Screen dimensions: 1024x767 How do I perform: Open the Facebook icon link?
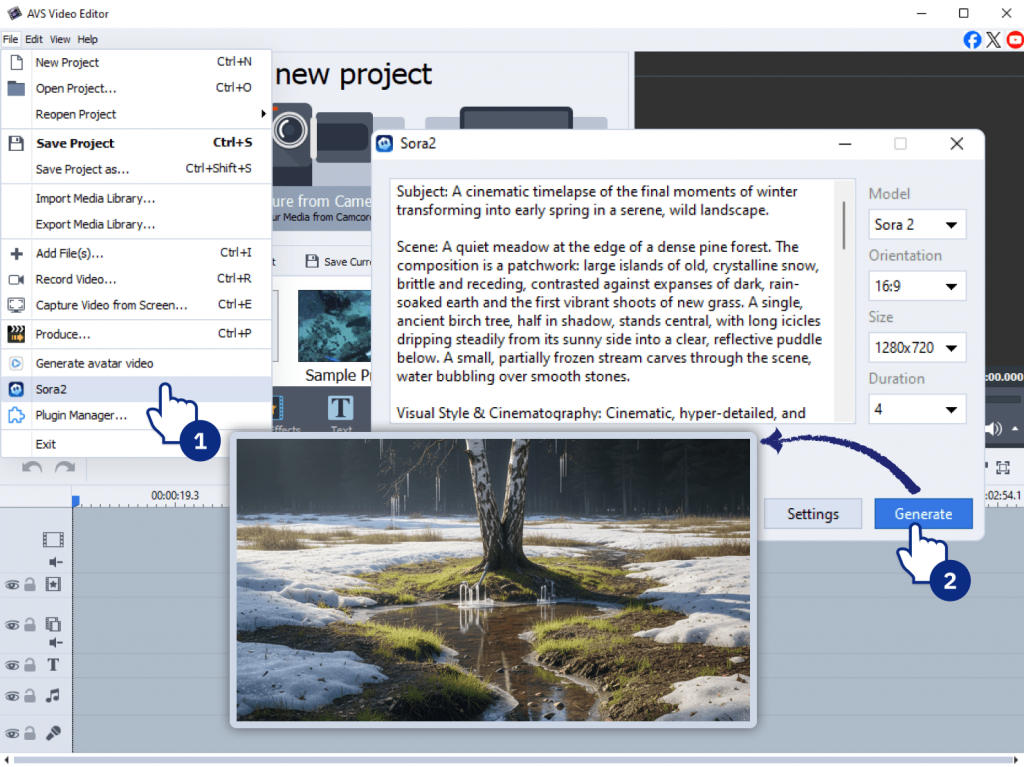pos(972,40)
